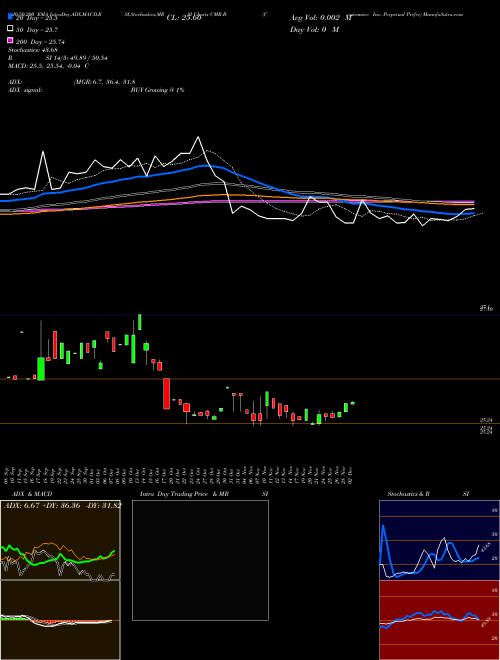This screenshot has height=660, width=500.
Task: Click the tall white EMA spike near the chart's left
Action: pos(43,168)
